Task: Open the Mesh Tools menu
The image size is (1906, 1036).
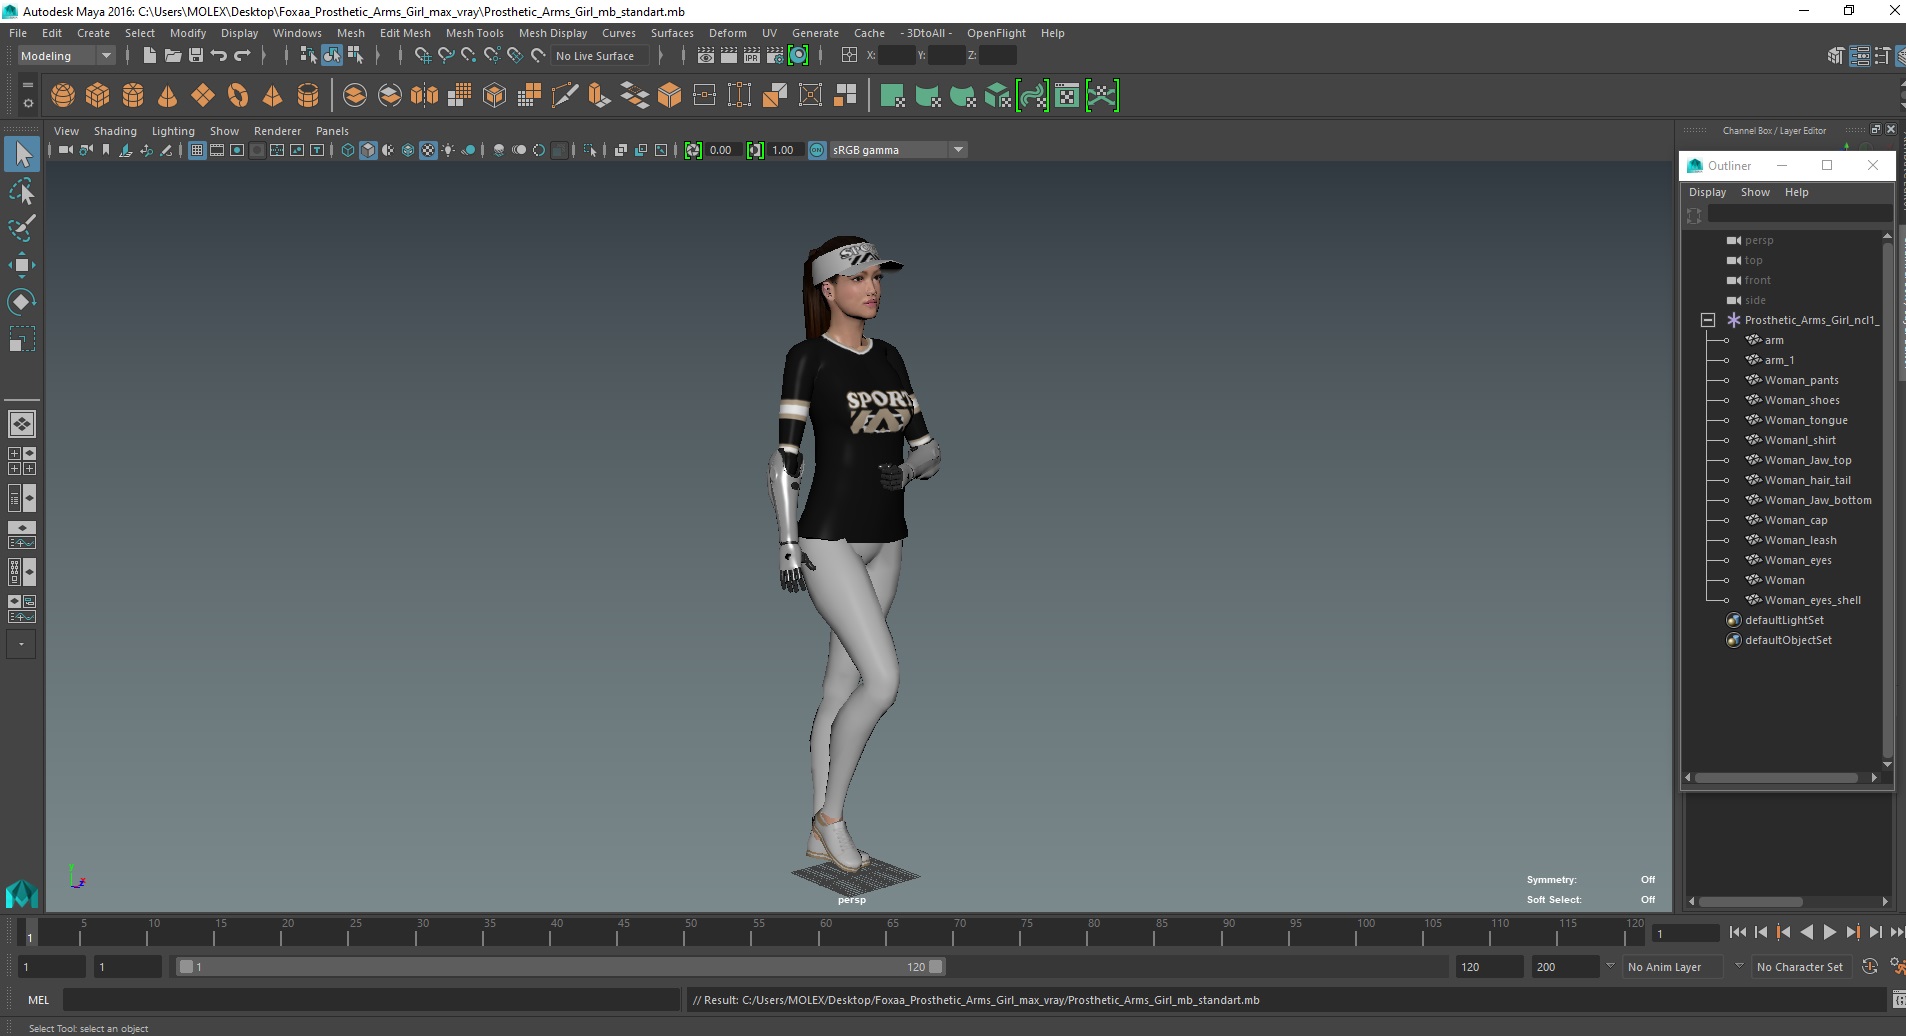Action: 474,33
